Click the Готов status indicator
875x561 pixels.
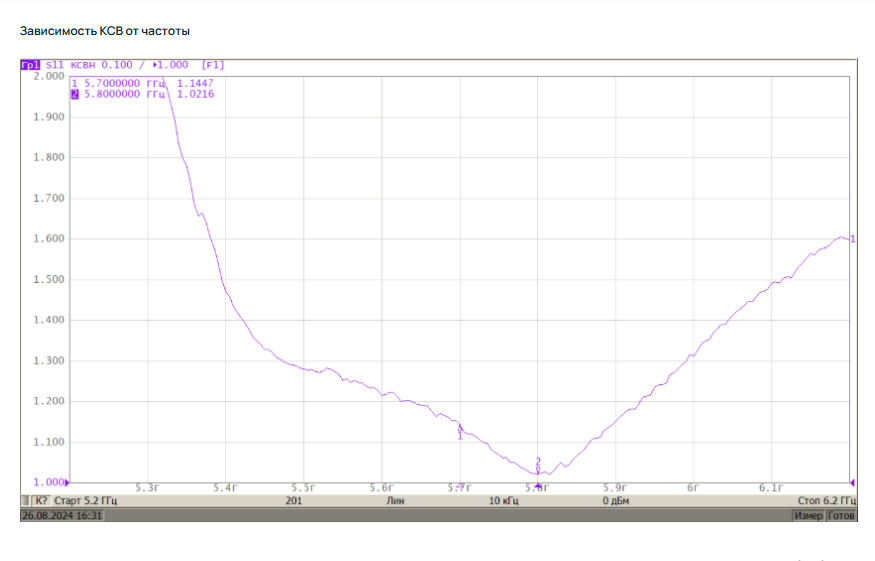[841, 515]
